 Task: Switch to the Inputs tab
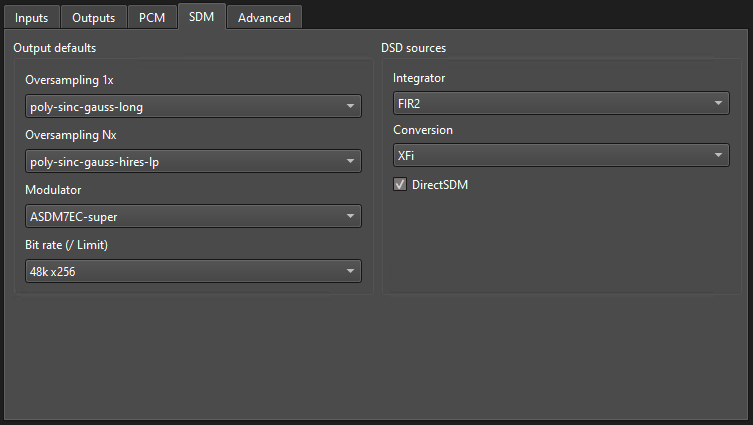pos(32,18)
